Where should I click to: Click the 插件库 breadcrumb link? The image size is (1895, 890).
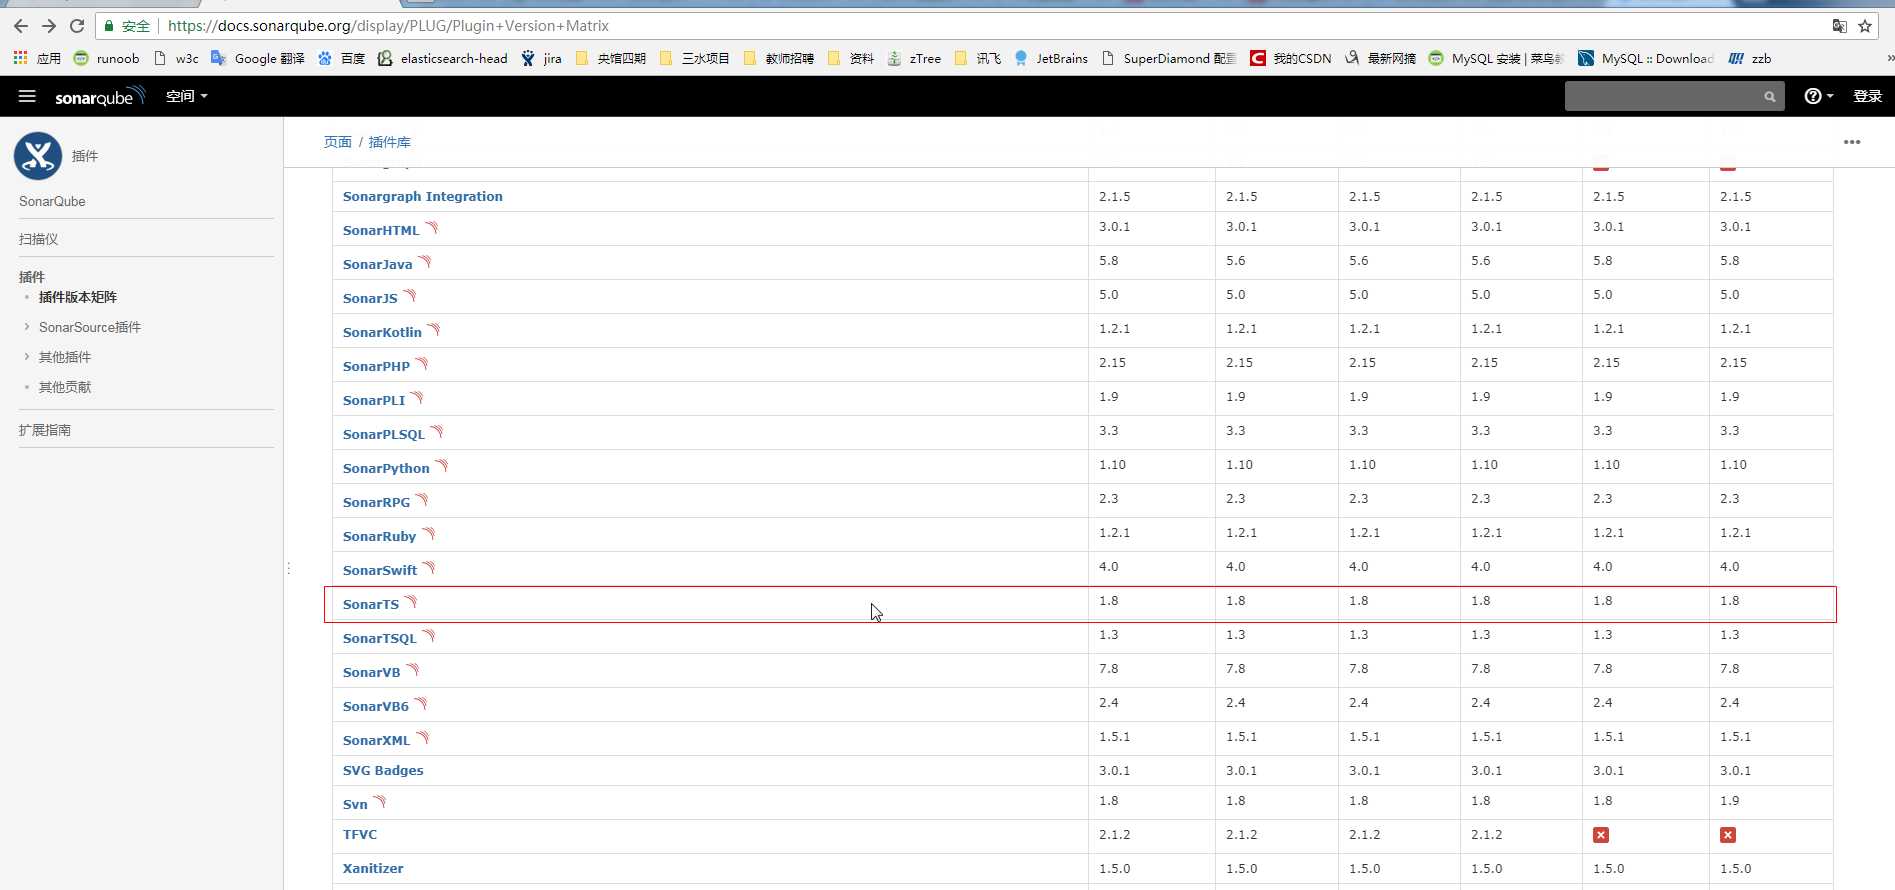click(389, 142)
